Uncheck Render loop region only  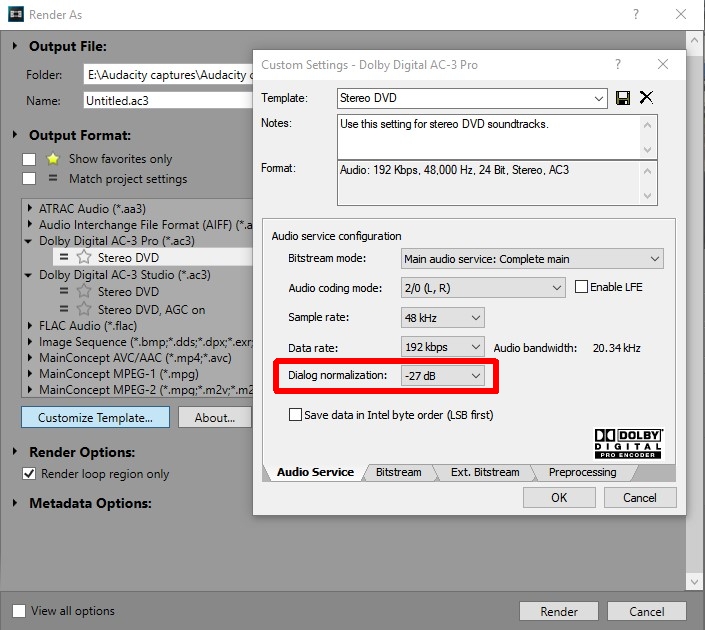(29, 474)
